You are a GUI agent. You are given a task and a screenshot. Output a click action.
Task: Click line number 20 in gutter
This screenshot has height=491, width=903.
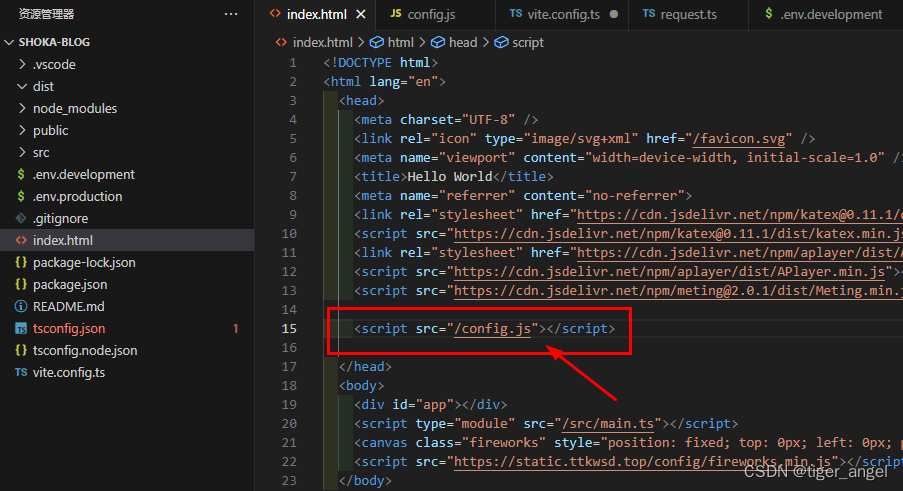(x=289, y=424)
